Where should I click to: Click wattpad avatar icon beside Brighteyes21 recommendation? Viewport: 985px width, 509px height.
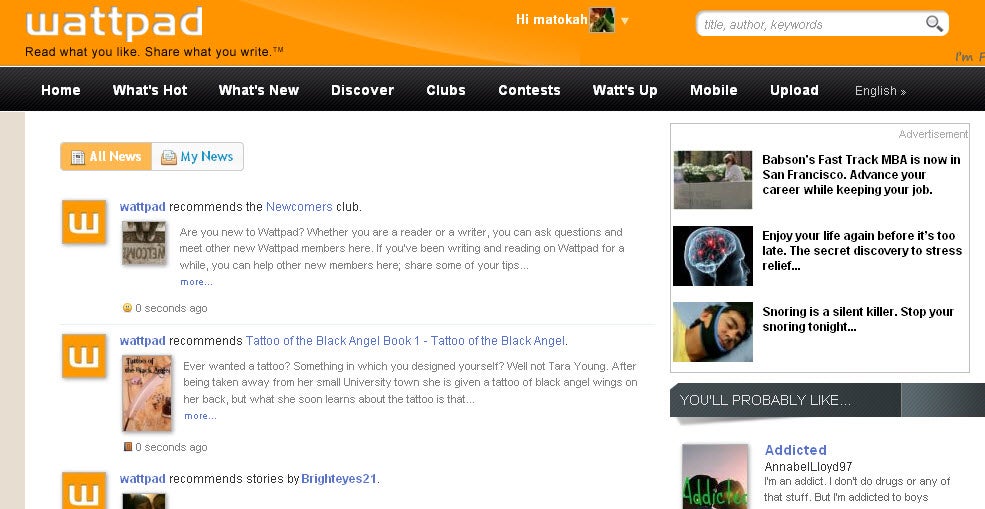tap(84, 491)
